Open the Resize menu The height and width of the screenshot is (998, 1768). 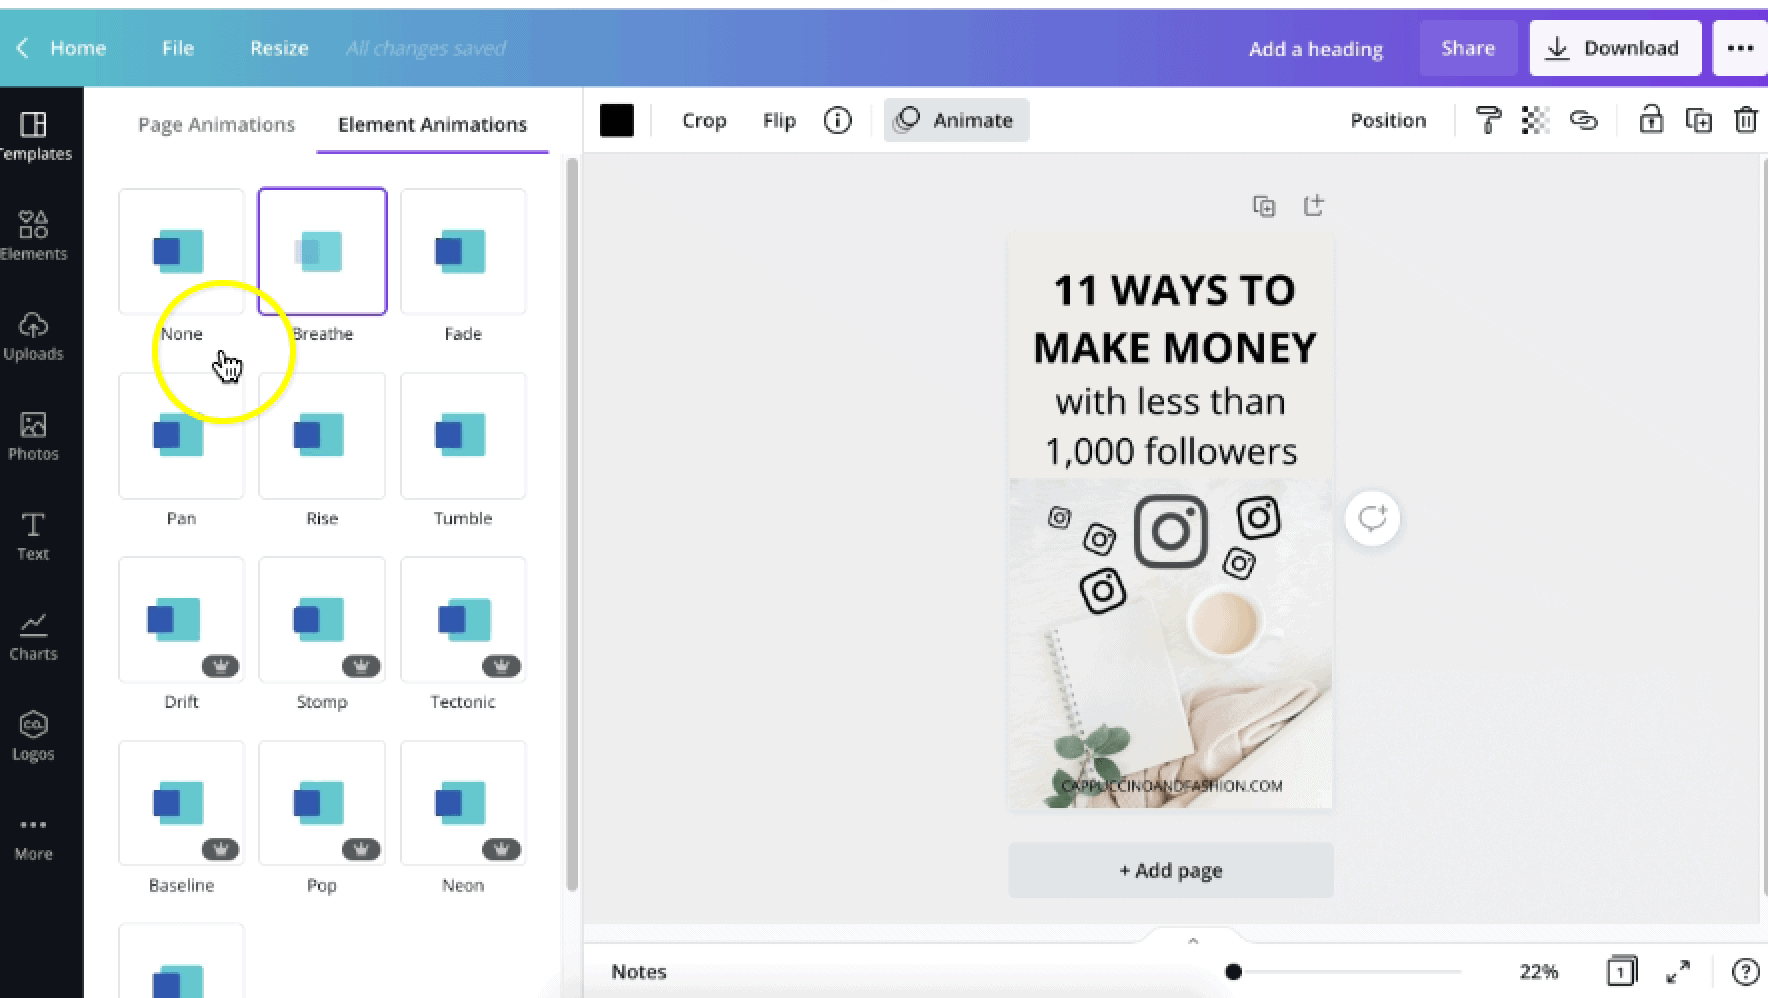coord(279,48)
